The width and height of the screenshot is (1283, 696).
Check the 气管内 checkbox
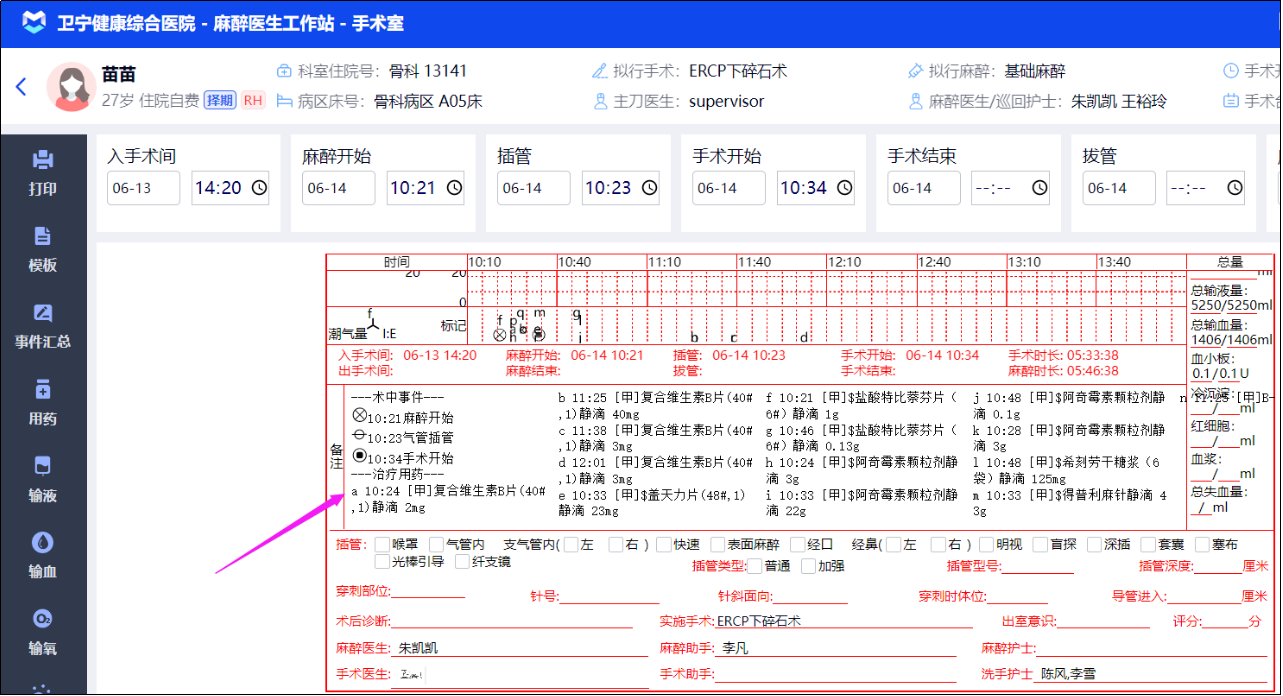(436, 545)
